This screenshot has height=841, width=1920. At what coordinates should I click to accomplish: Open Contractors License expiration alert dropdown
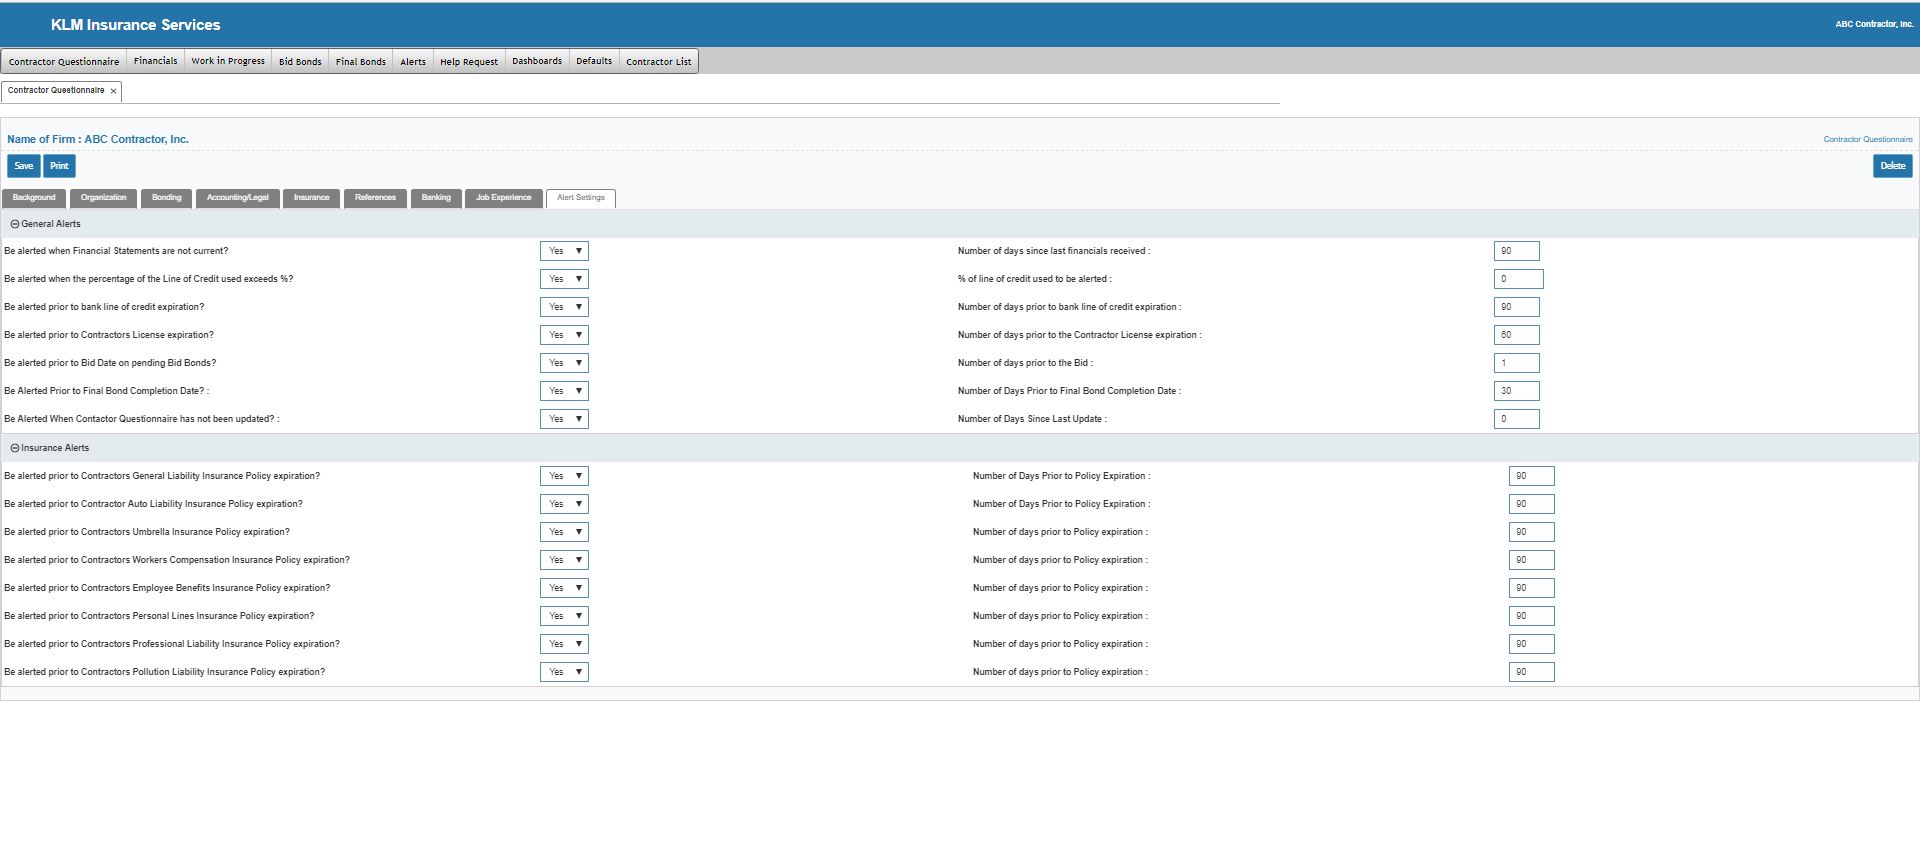coord(564,335)
